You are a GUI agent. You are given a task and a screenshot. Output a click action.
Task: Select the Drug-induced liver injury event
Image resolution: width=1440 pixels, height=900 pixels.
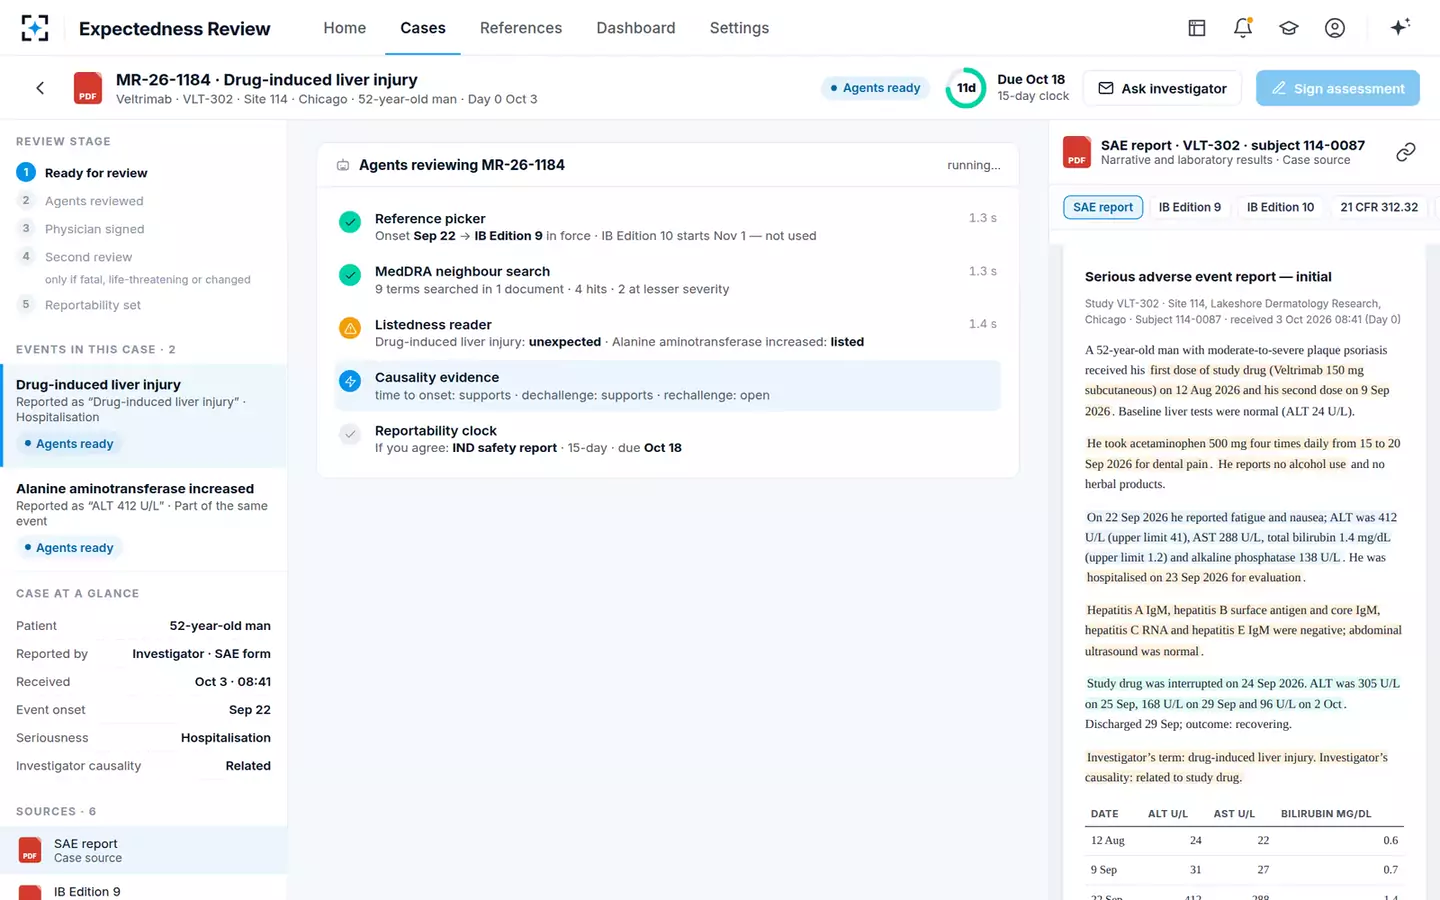(144, 415)
